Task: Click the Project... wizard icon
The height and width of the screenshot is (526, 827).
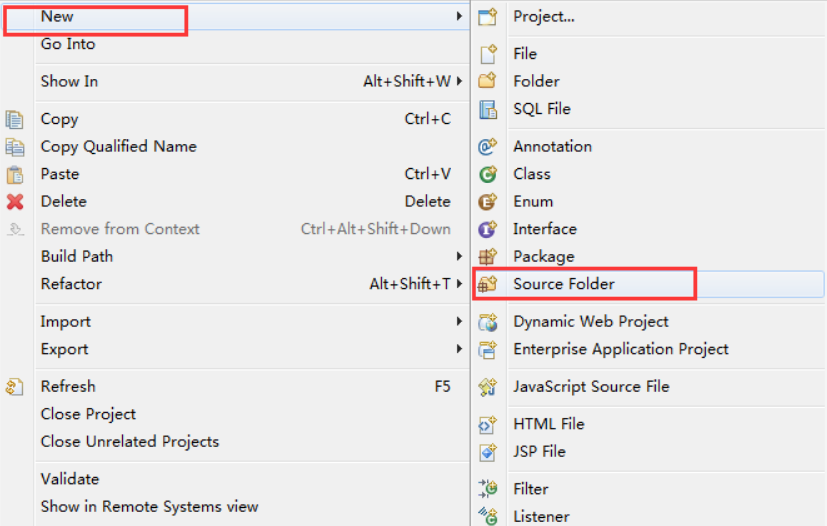Action: pos(487,17)
